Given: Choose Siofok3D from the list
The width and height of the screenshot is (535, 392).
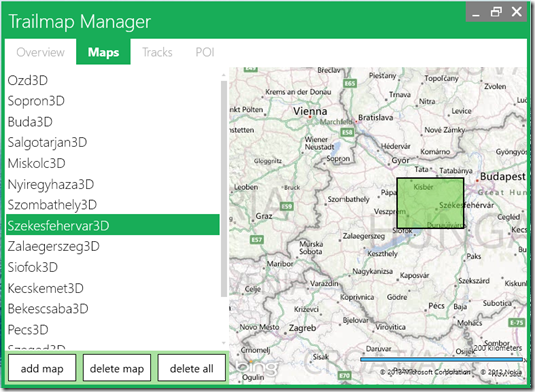Looking at the screenshot, I should pos(113,267).
